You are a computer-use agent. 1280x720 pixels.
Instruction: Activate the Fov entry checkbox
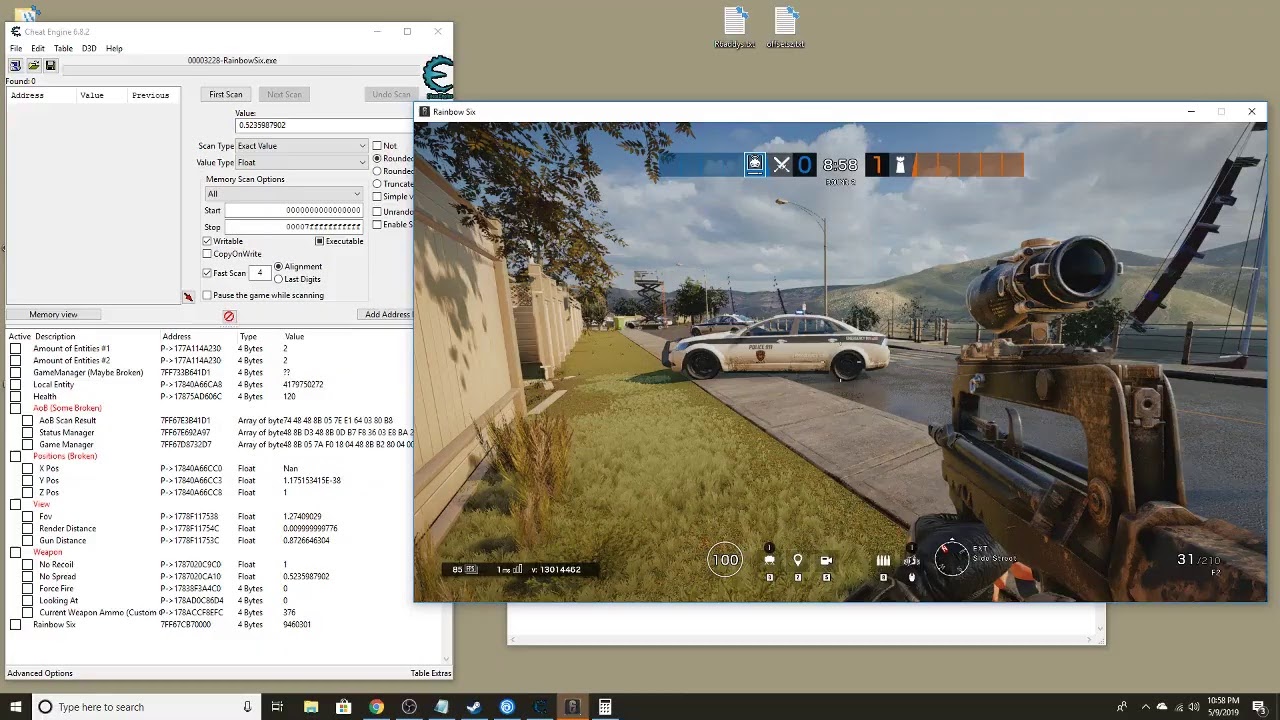click(28, 516)
